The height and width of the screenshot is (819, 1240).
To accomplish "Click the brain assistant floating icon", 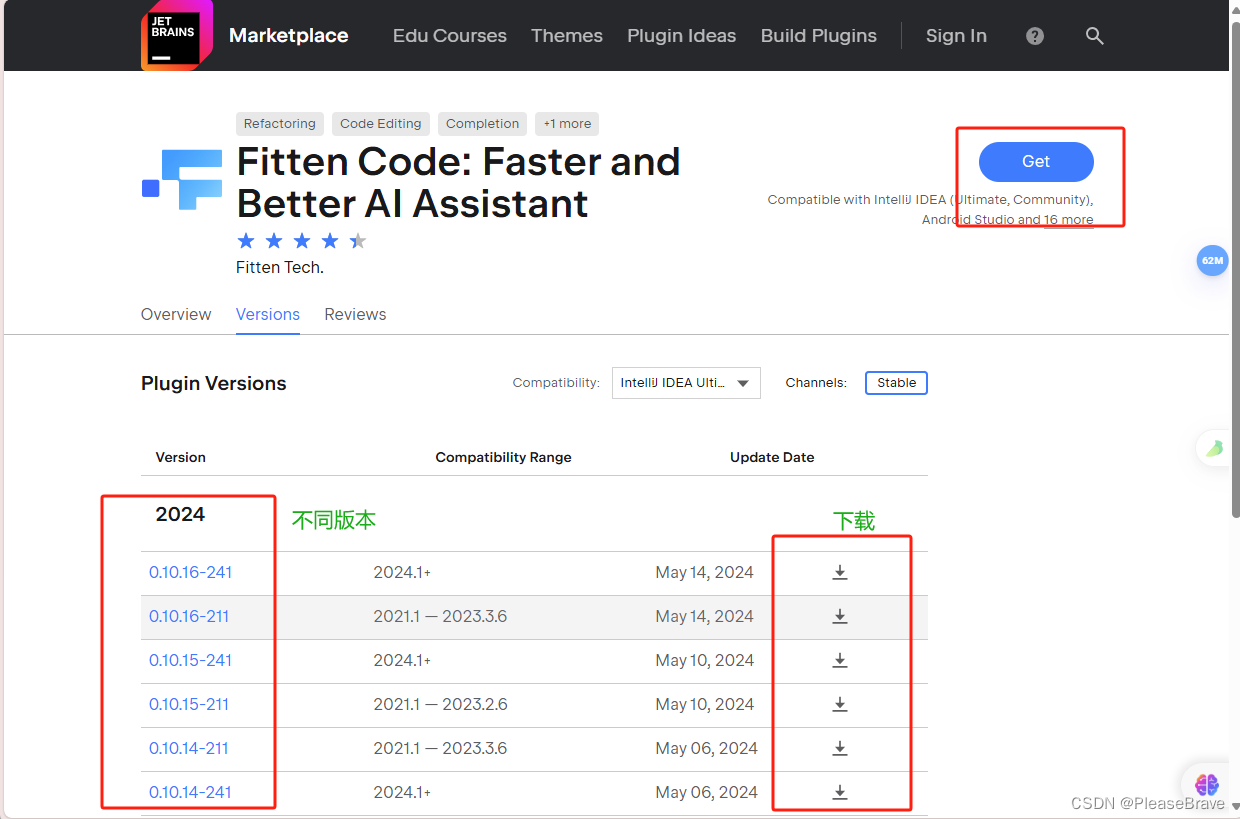I will pyautogui.click(x=1207, y=784).
